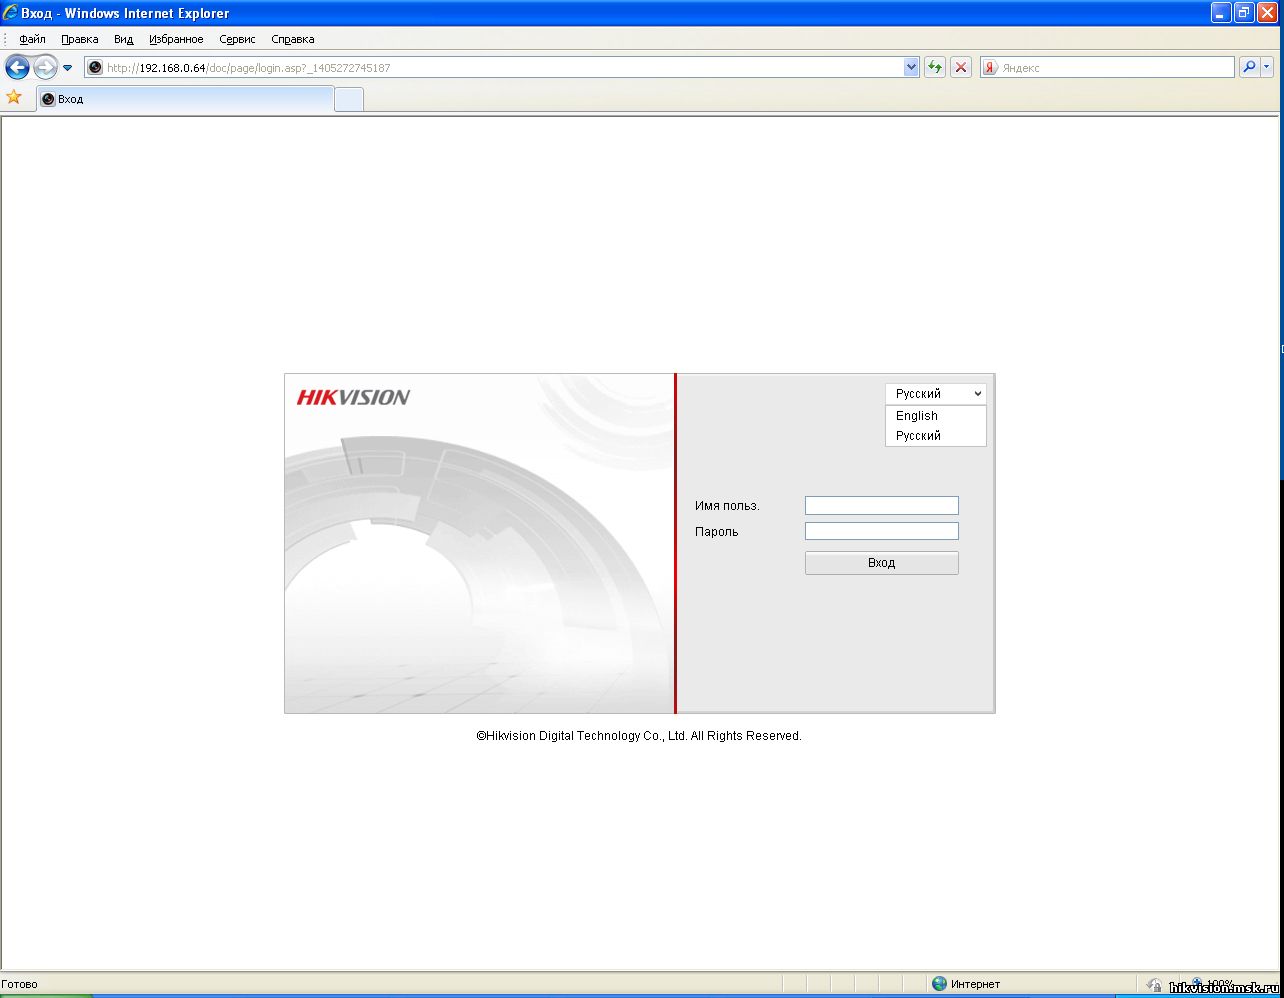Click the green Refresh page icon

click(x=935, y=68)
